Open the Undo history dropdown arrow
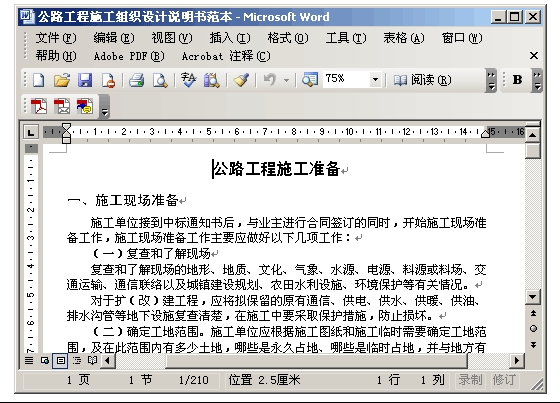560x403 pixels. pos(286,80)
